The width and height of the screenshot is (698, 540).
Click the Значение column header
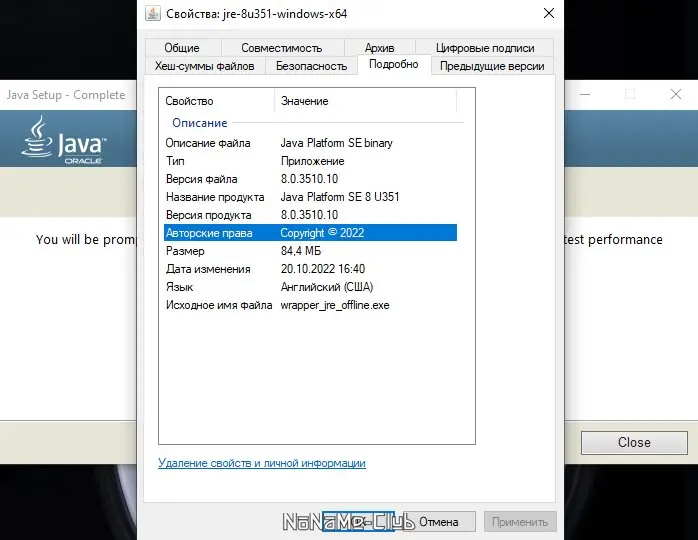365,101
